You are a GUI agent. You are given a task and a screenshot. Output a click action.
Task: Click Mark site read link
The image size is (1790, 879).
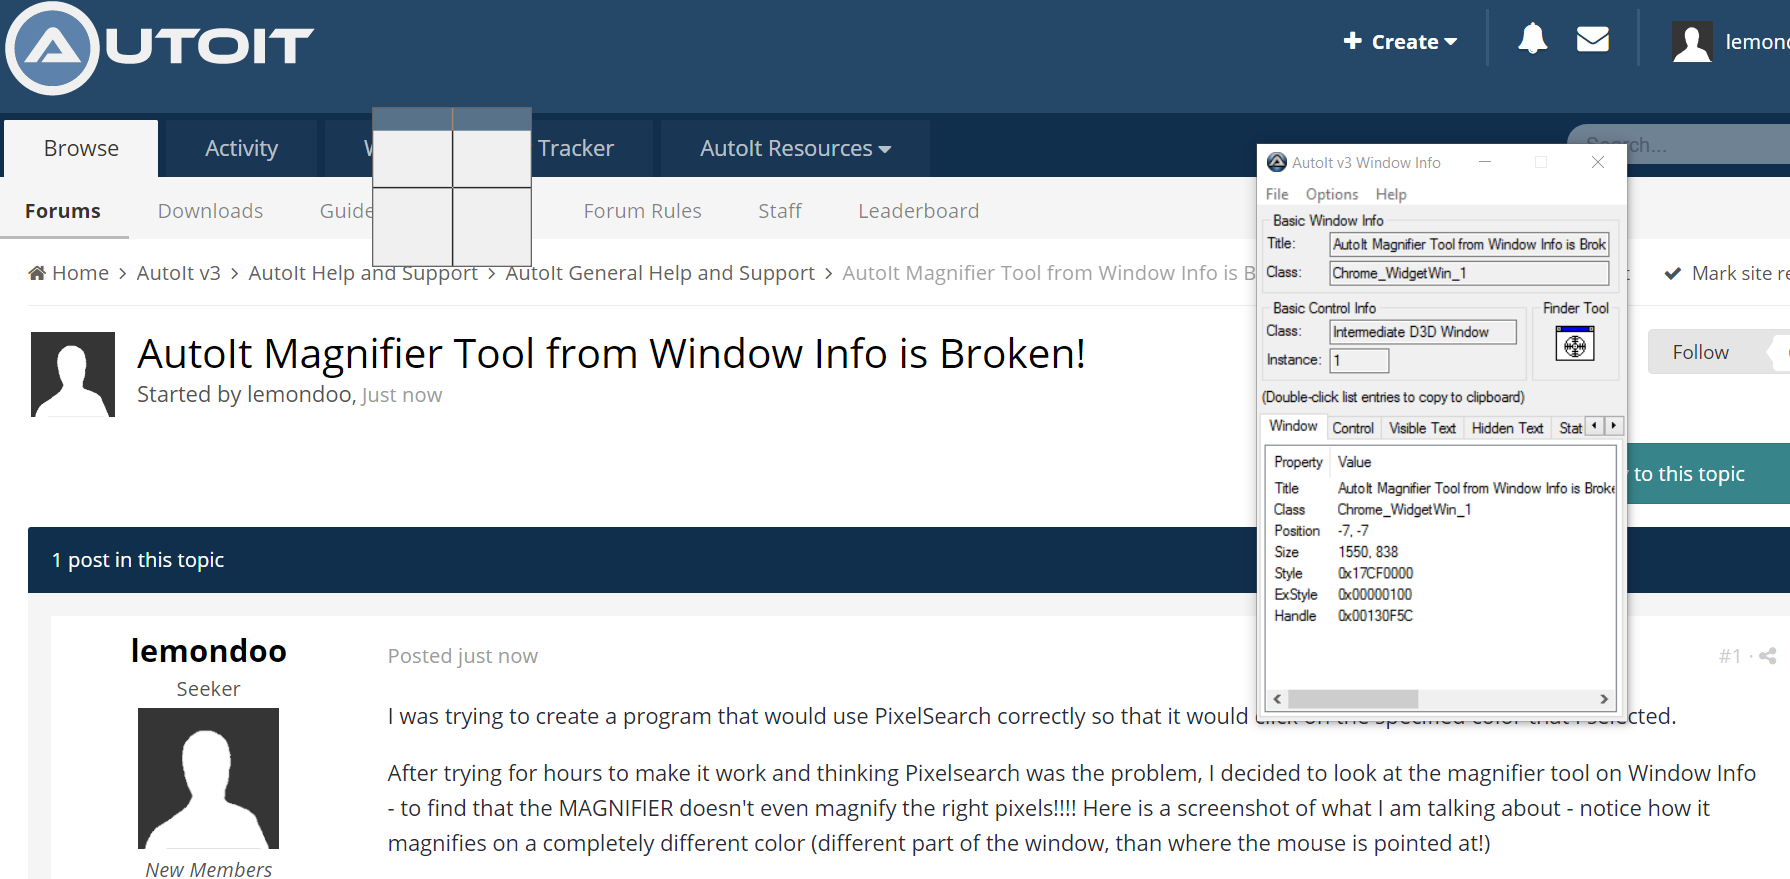(x=1726, y=273)
